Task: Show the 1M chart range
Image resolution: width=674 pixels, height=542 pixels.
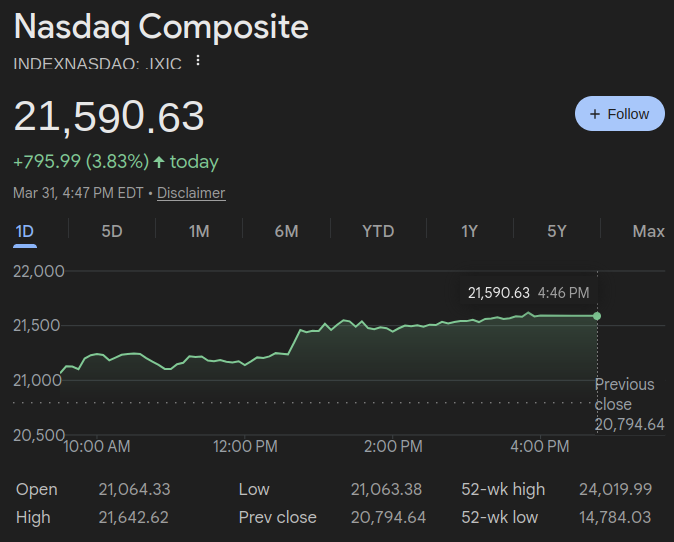Action: [x=199, y=232]
